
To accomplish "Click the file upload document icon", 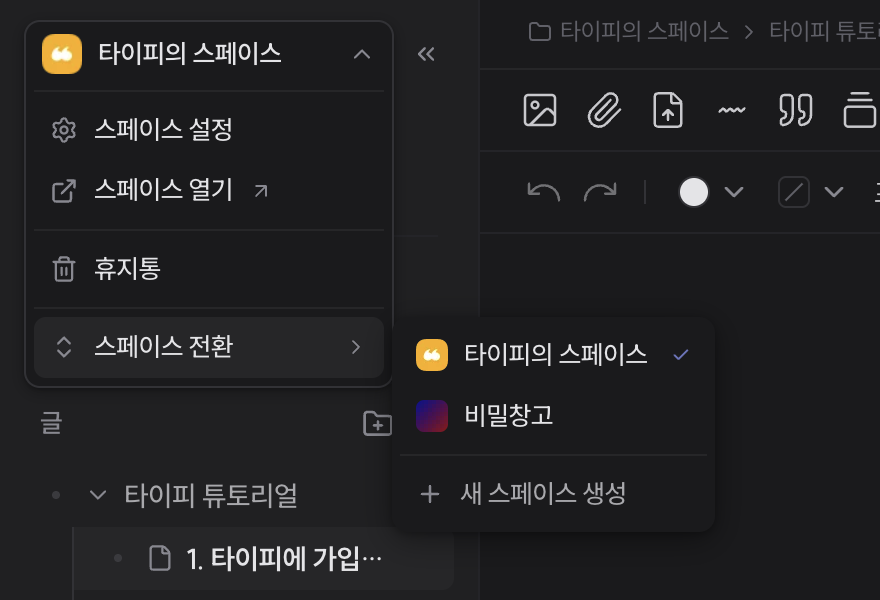I will [668, 110].
